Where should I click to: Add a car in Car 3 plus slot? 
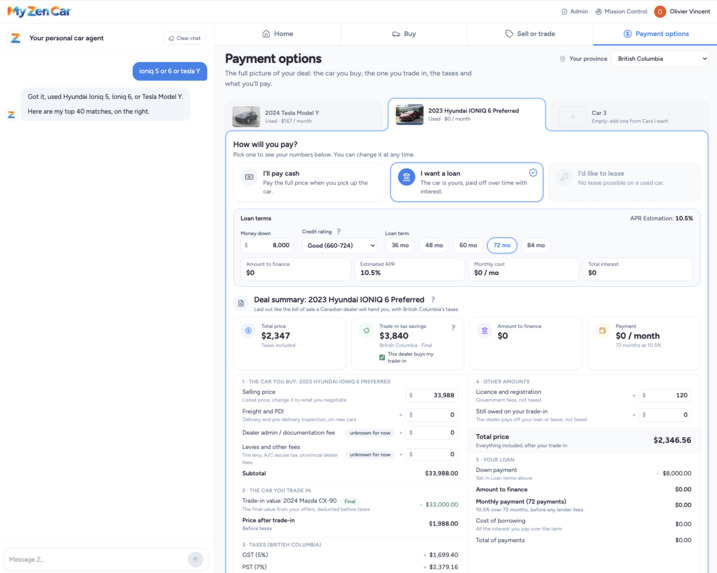pyautogui.click(x=572, y=117)
